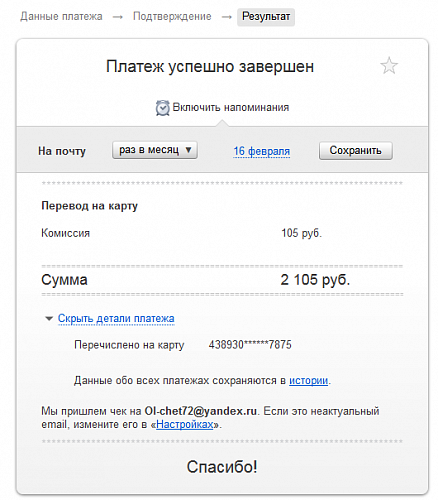Image resolution: width=438 pixels, height=500 pixels.
Task: Open the Настройках settings link
Action: coord(185,424)
